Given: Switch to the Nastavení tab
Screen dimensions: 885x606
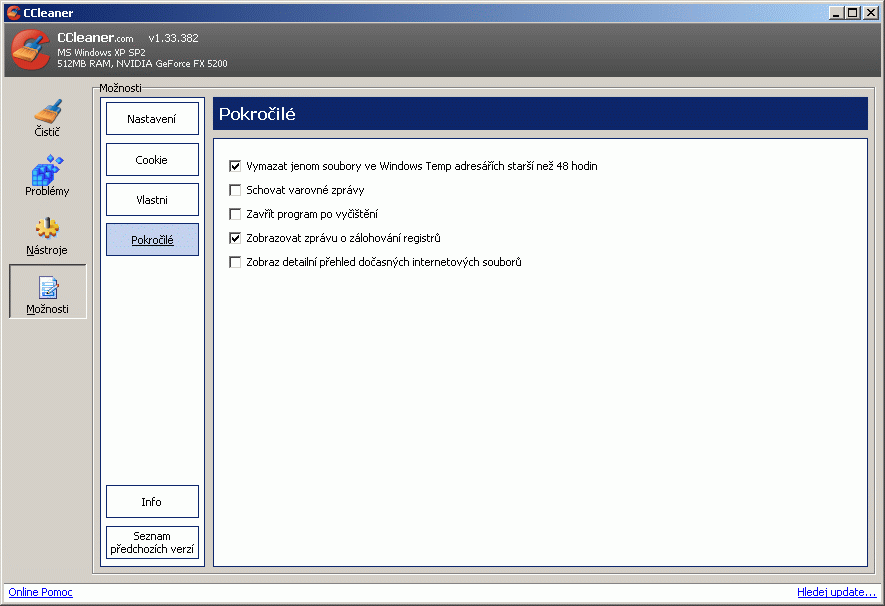Looking at the screenshot, I should (152, 118).
